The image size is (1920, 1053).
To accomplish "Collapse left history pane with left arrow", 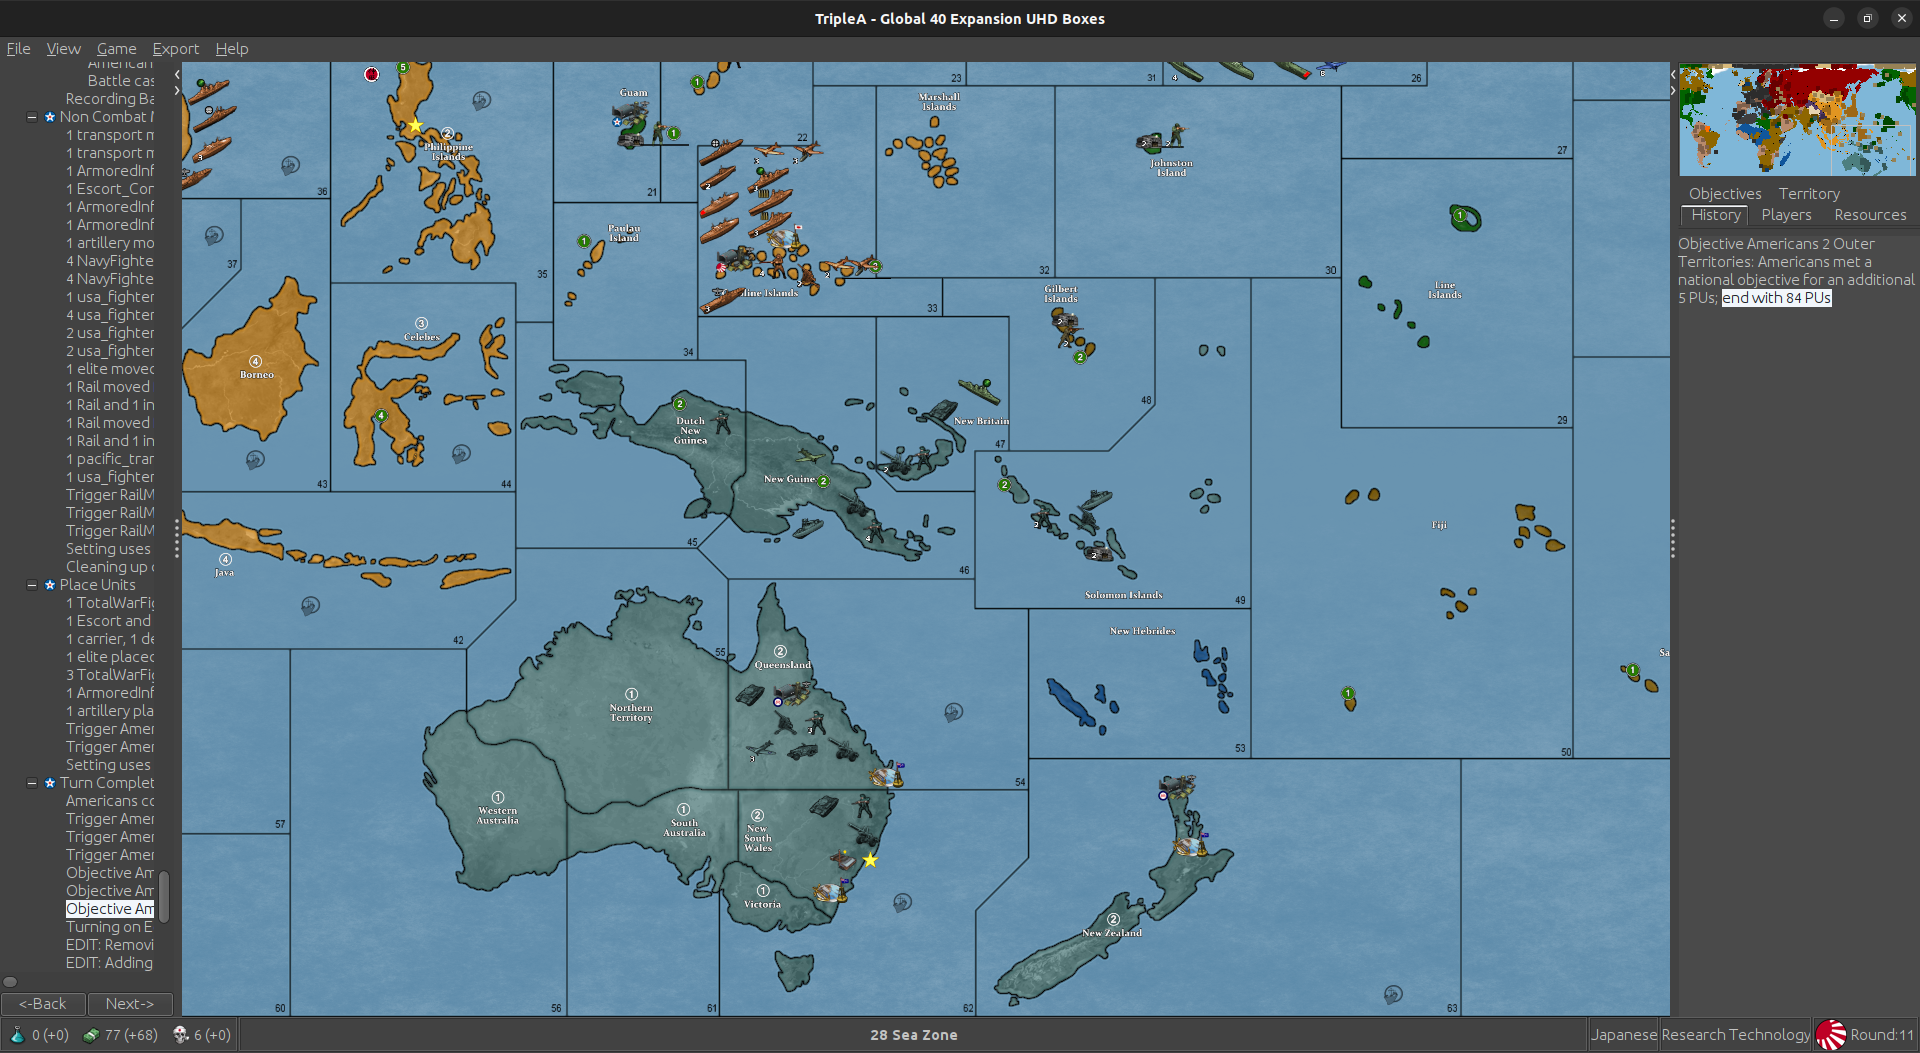I will coord(177,74).
